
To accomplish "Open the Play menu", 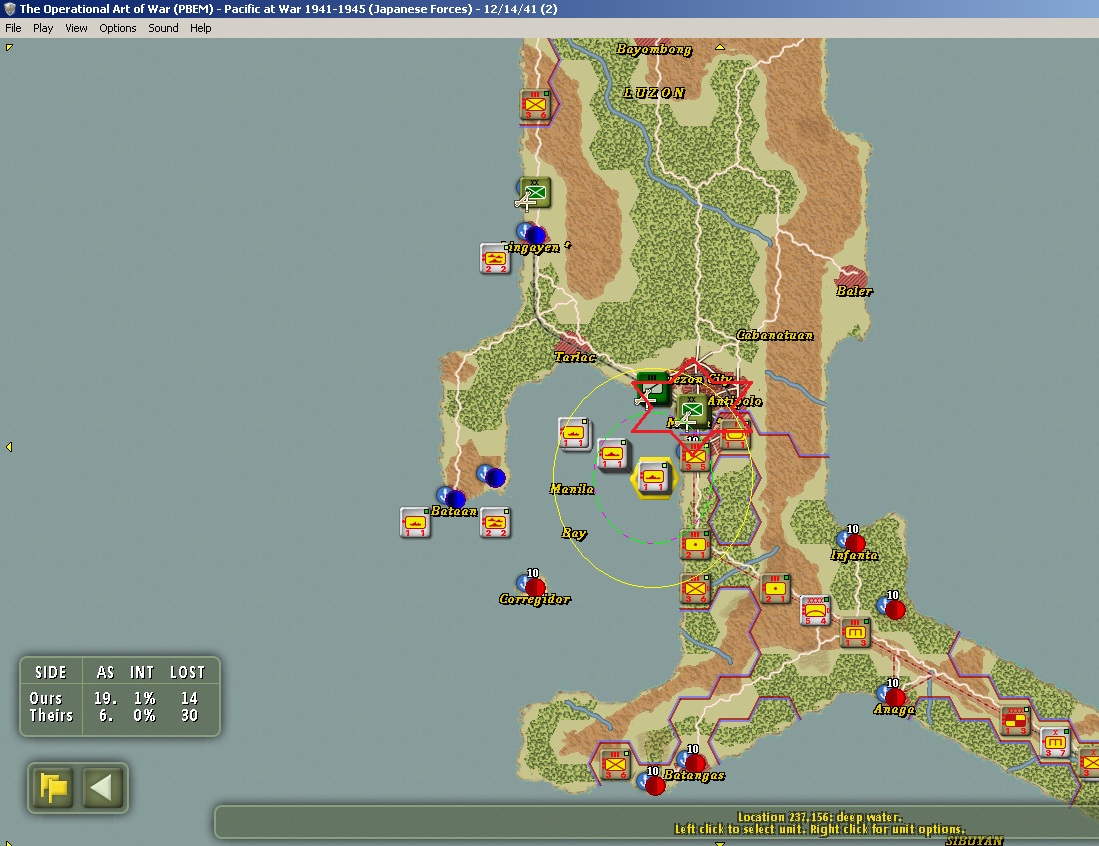I will coord(43,28).
